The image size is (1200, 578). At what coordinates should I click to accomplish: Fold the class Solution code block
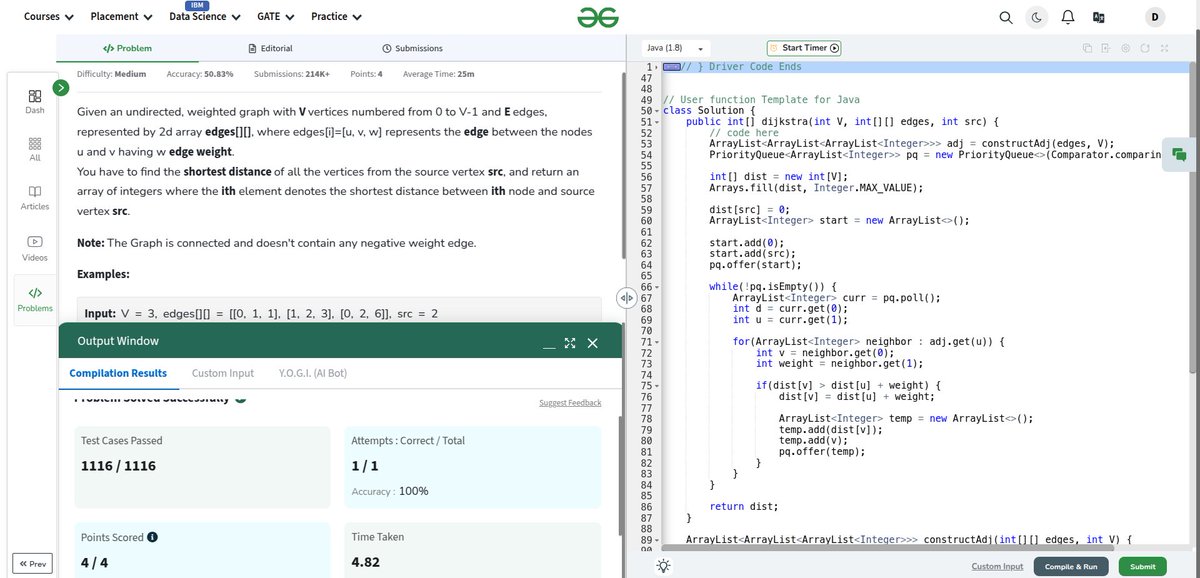click(x=656, y=110)
